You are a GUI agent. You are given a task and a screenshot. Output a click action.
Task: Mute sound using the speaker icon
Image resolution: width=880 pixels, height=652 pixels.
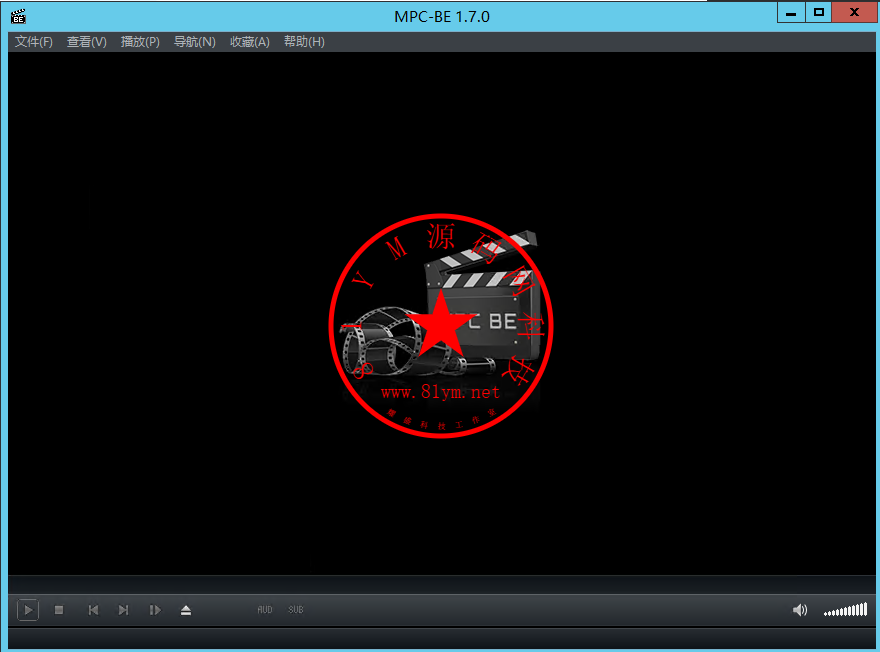(800, 610)
